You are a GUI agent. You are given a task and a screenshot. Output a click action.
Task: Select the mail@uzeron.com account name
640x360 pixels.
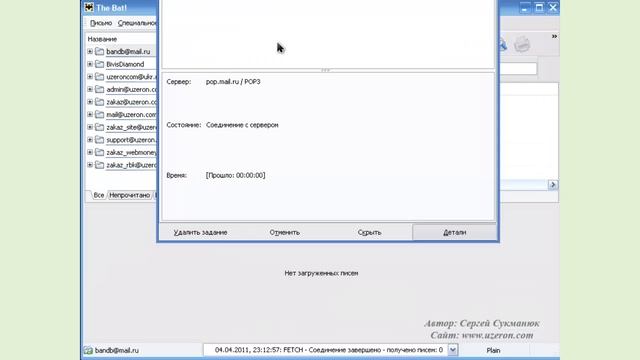[x=131, y=114]
